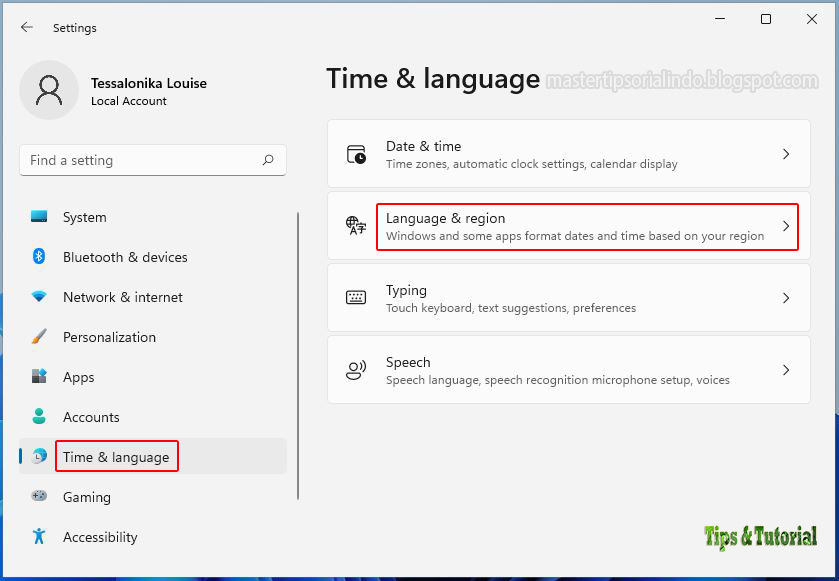Click the search magnifier in Find a setting
Screen dimensions: 839x581
[268, 160]
